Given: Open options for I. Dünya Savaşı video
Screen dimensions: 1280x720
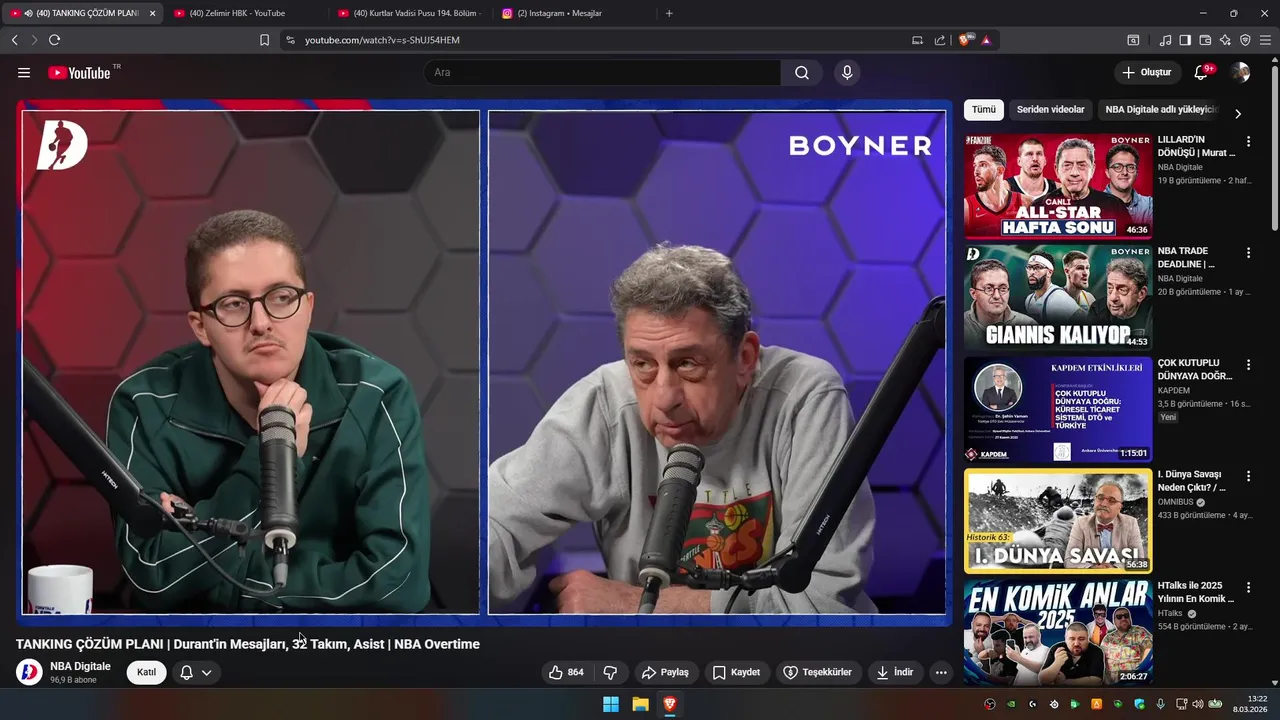Looking at the screenshot, I should pos(1248,476).
